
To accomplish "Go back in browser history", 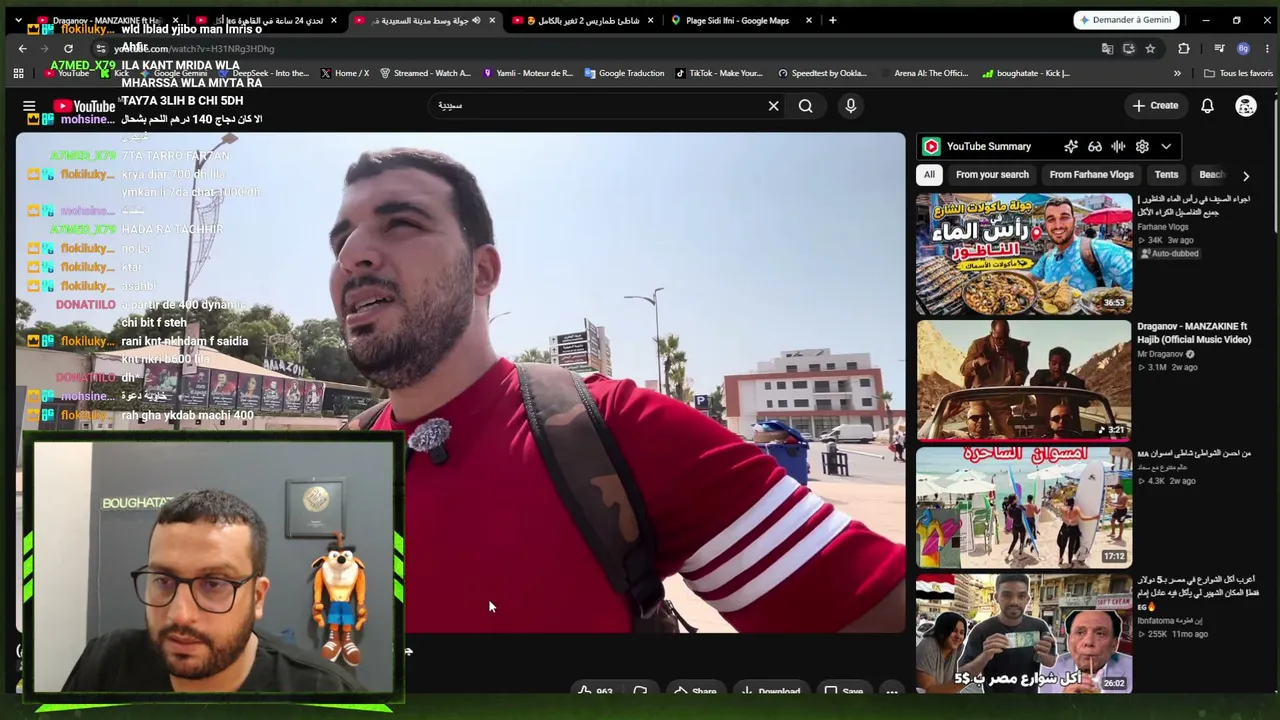I will (x=22, y=48).
